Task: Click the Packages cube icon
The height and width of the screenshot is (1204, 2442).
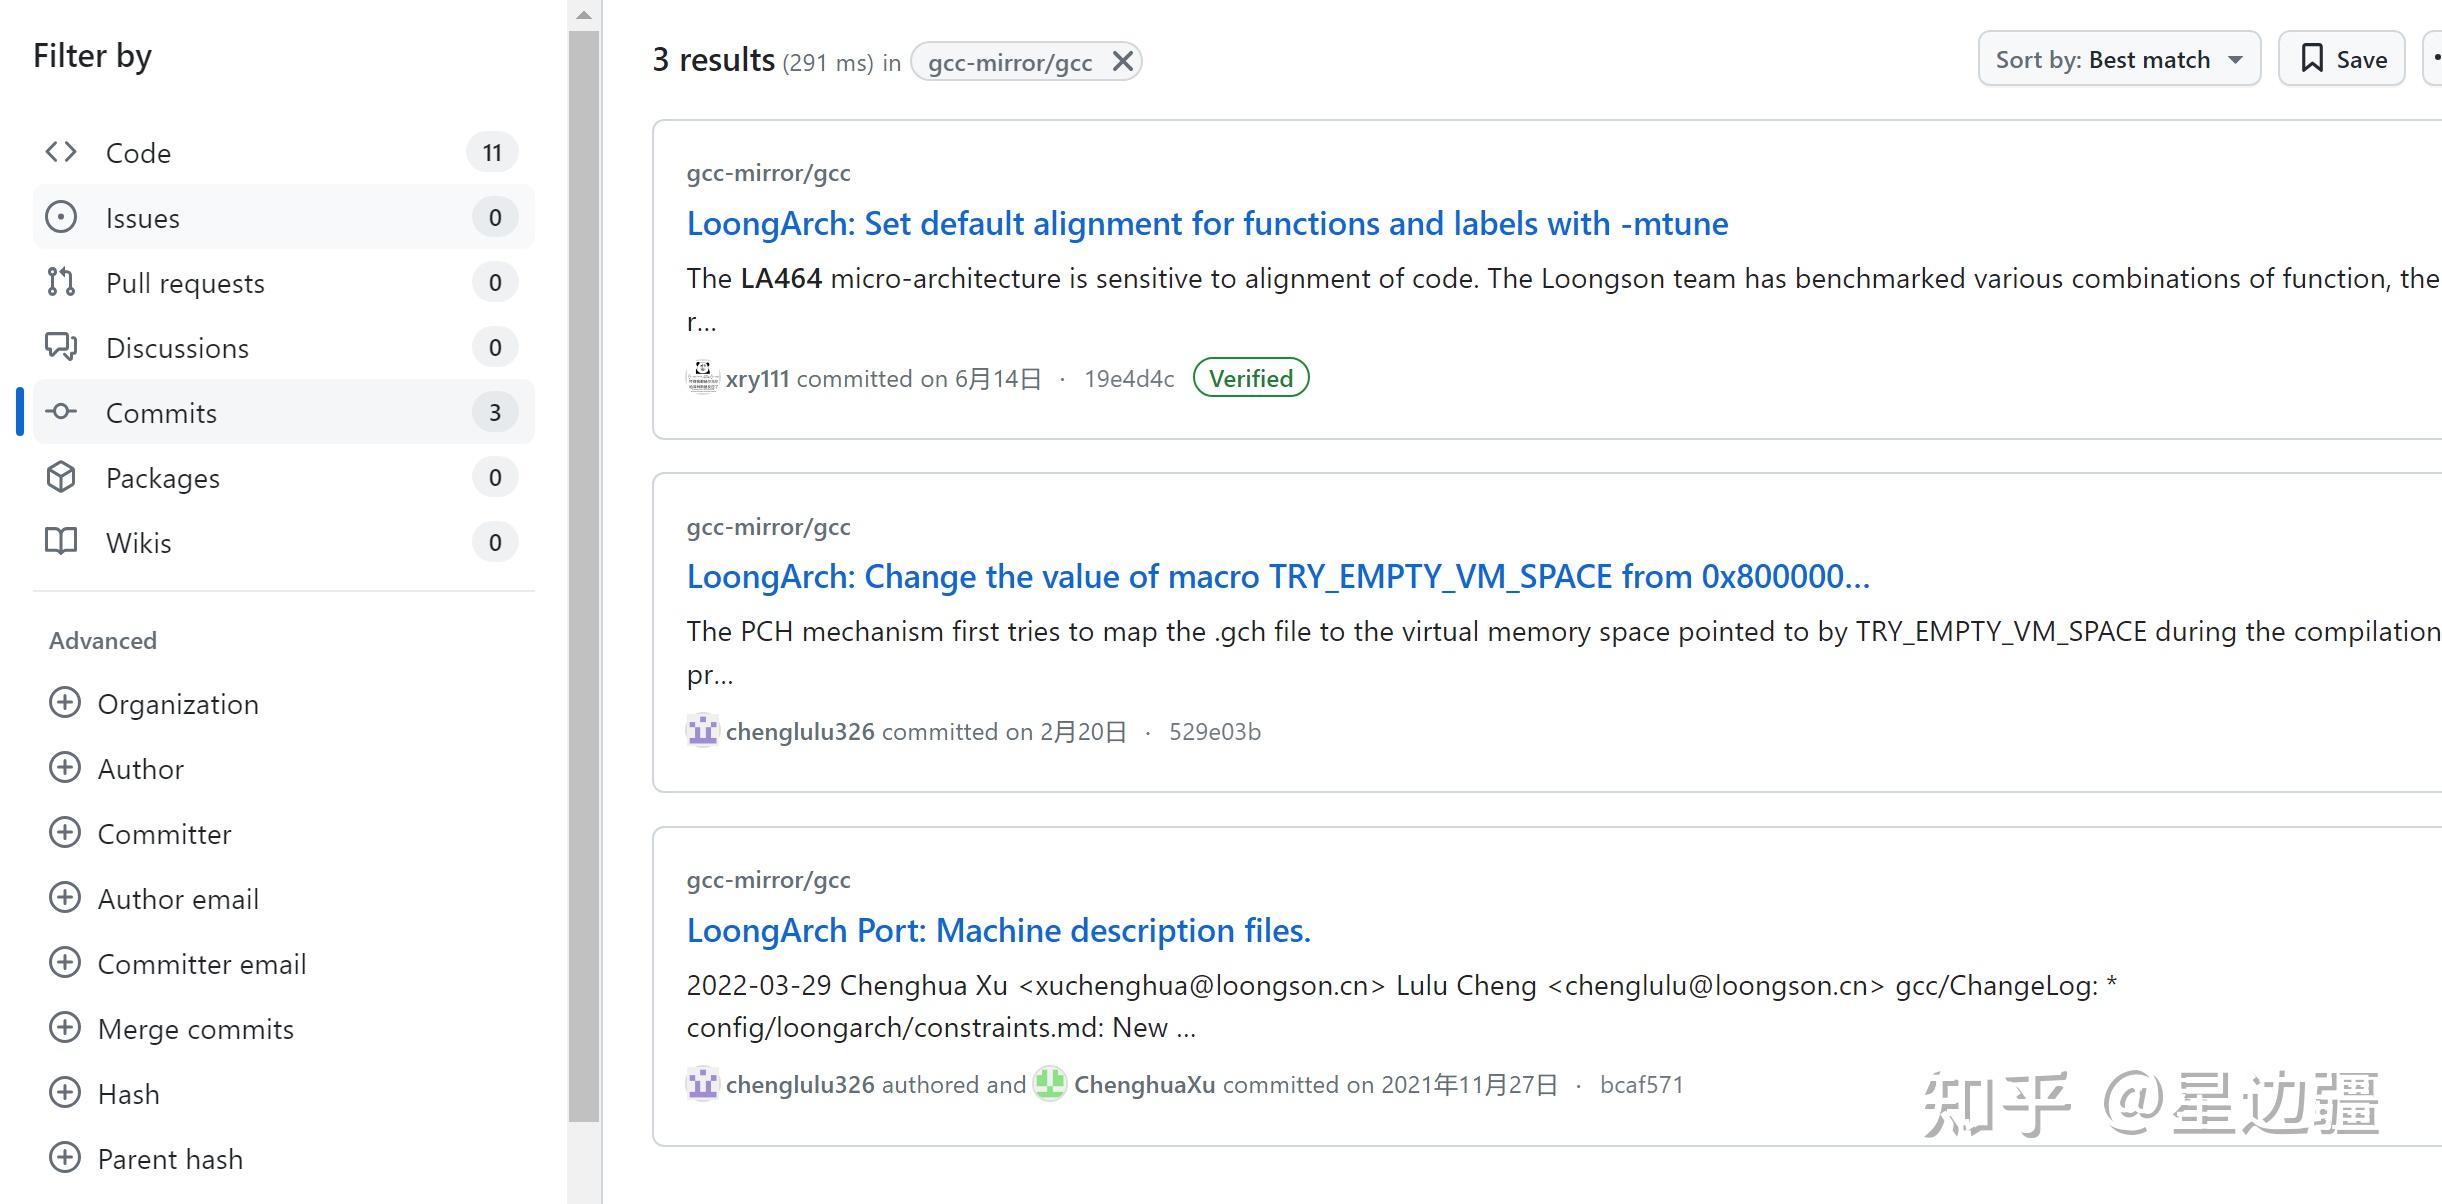Action: coord(61,477)
